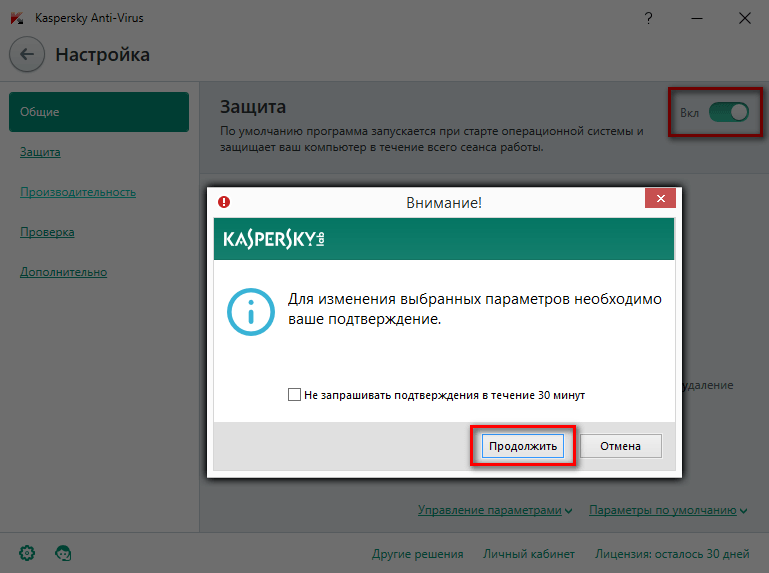Open the settings gear icon in footer
The width and height of the screenshot is (769, 573).
tap(27, 553)
